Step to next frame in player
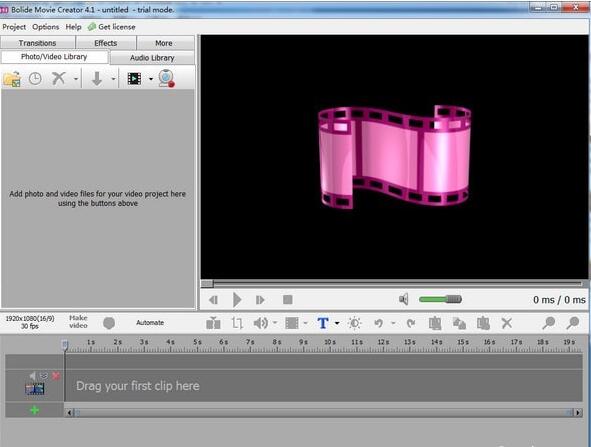 point(260,300)
